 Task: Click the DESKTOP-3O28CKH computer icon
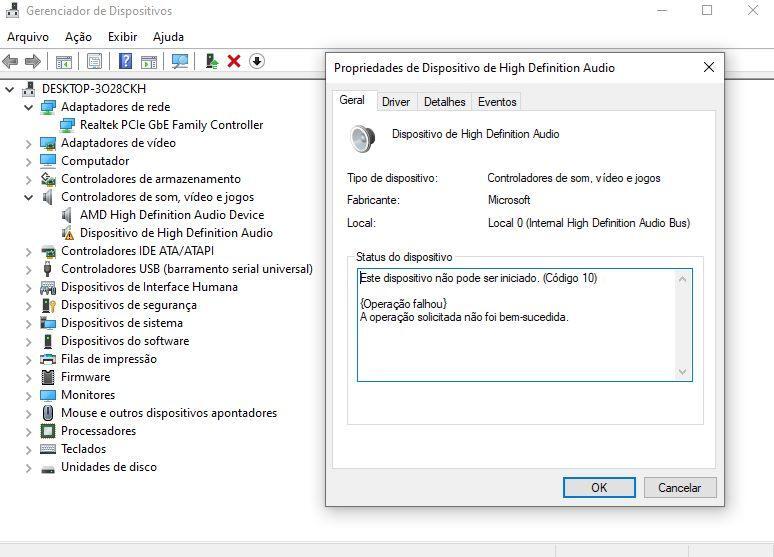tap(29, 89)
